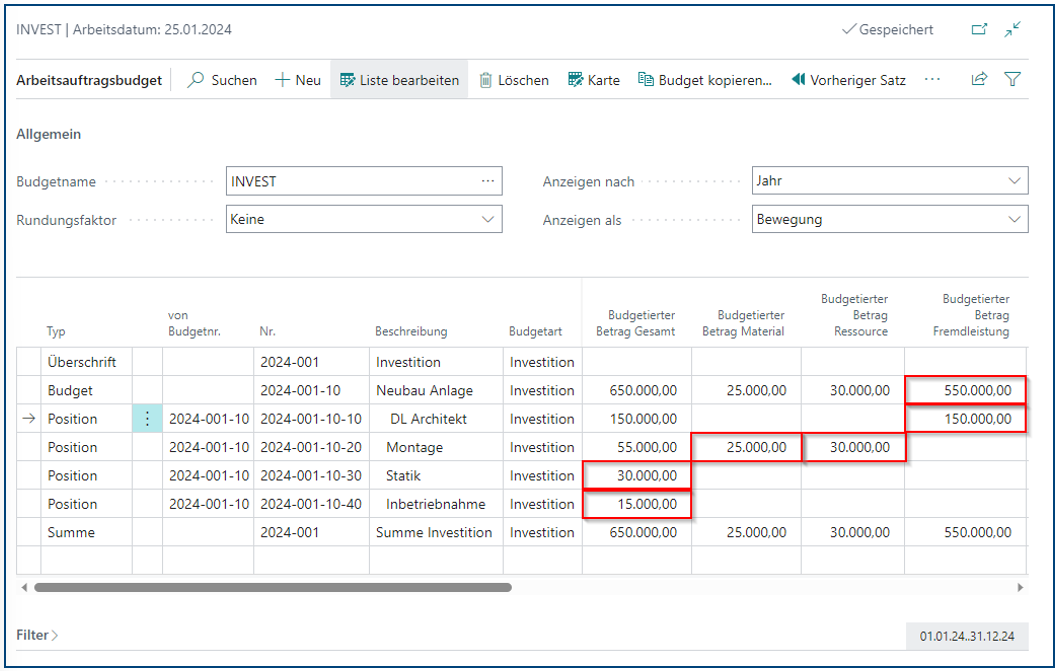This screenshot has width=1060, height=671.
Task: Click Montage Ressource amount 30.000,00
Action: pos(853,447)
